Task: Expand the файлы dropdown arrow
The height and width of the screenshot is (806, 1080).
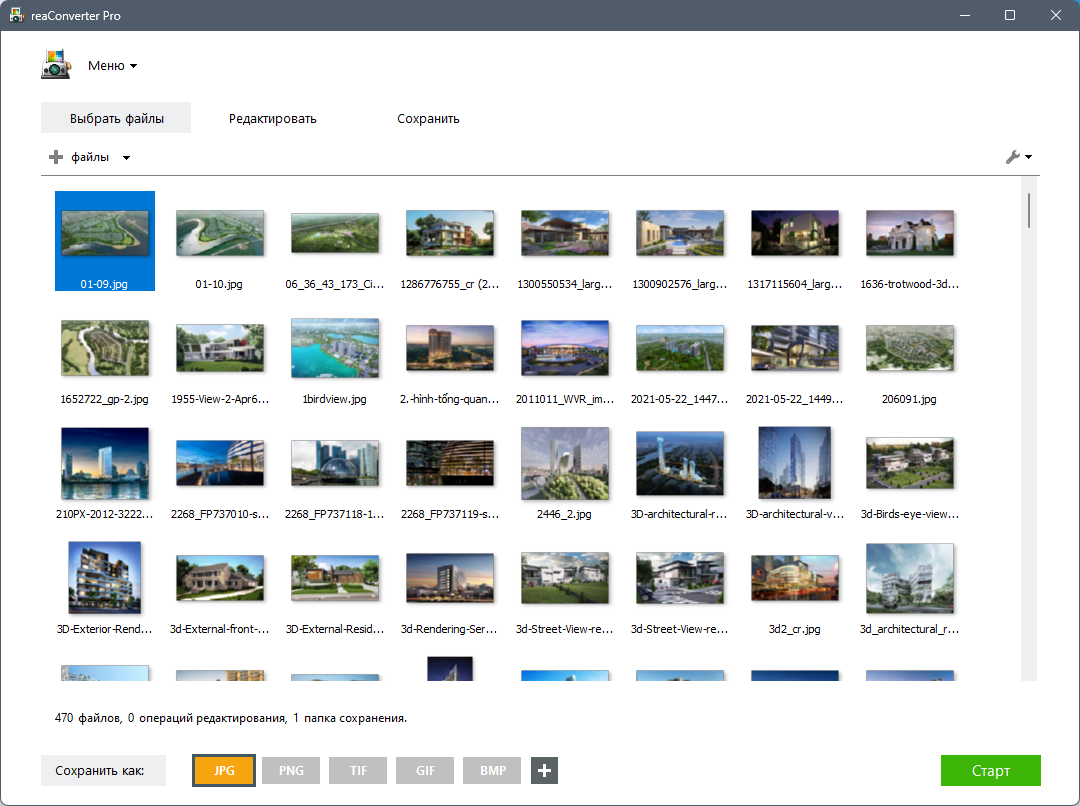Action: pyautogui.click(x=126, y=157)
